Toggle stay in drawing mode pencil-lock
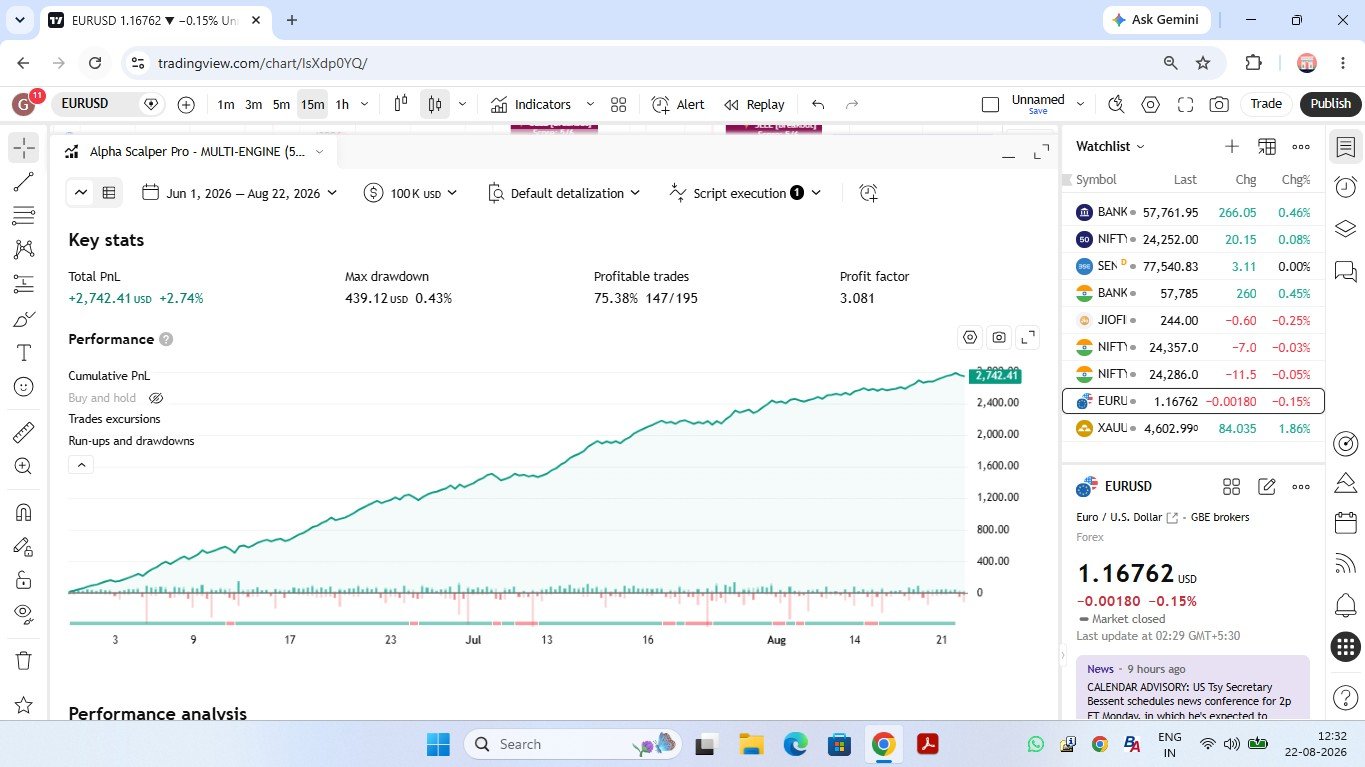1365x767 pixels. (24, 546)
